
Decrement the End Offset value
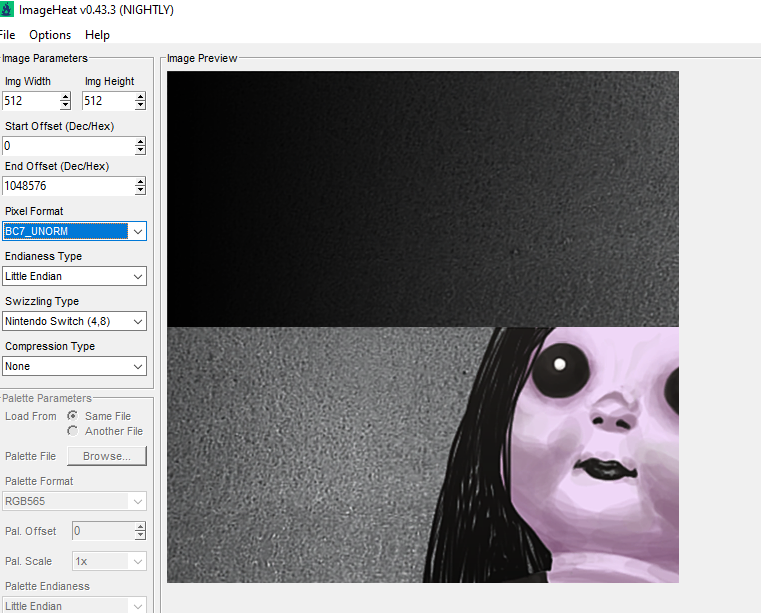(x=140, y=190)
